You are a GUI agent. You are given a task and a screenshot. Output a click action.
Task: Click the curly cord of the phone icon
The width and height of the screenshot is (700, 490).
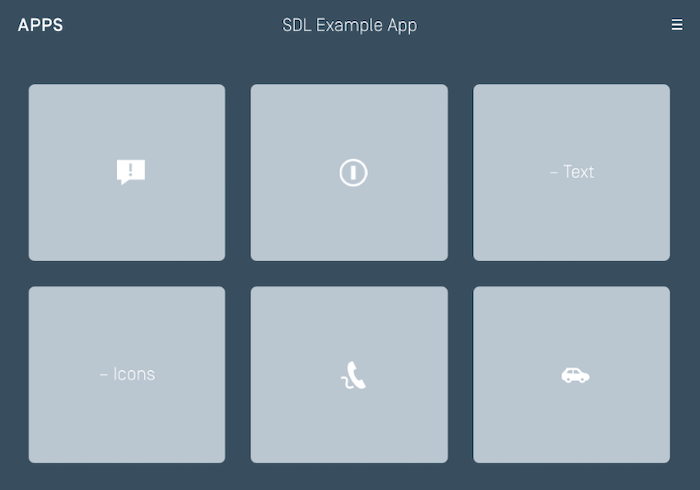pos(346,381)
